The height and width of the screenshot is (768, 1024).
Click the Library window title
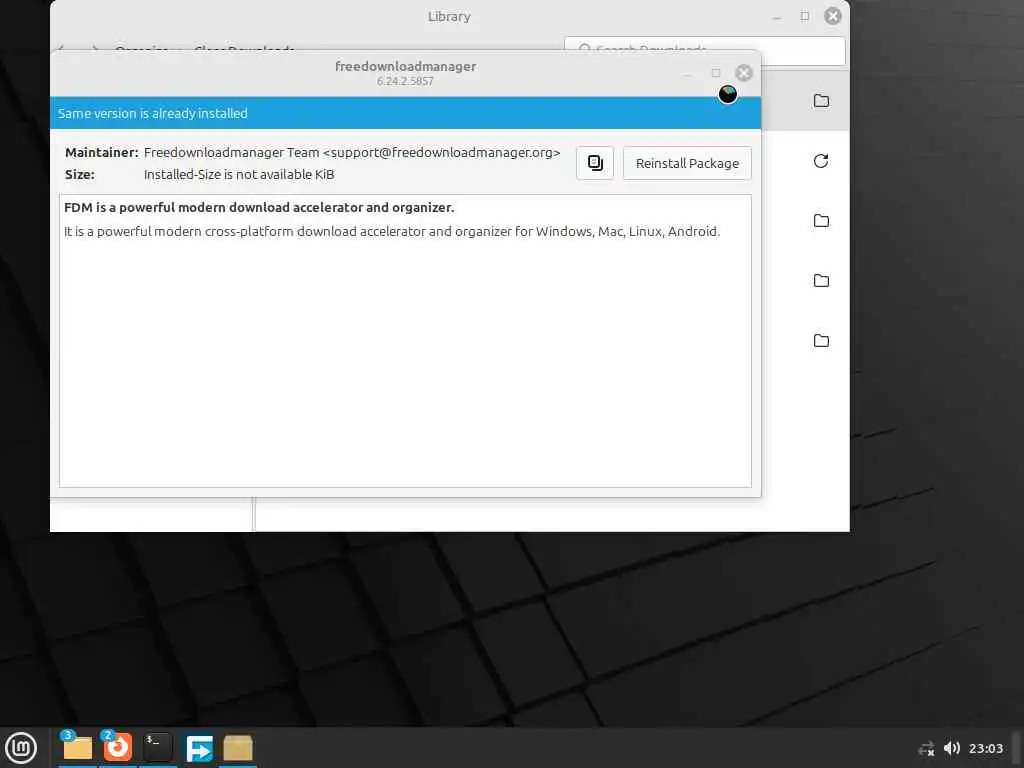coord(449,16)
